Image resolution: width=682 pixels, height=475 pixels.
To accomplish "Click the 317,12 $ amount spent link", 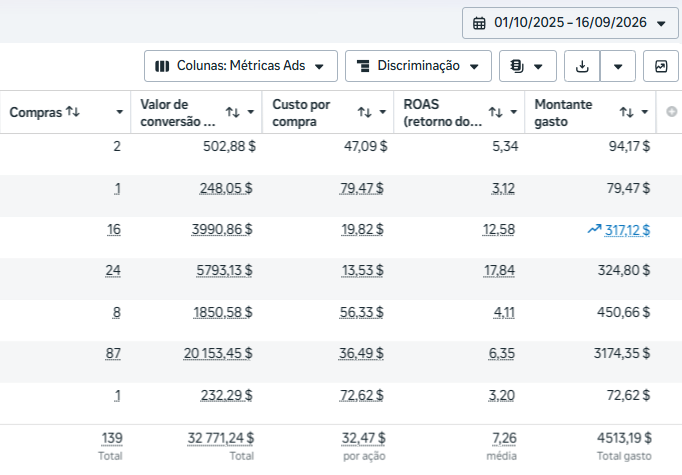I will pyautogui.click(x=627, y=230).
